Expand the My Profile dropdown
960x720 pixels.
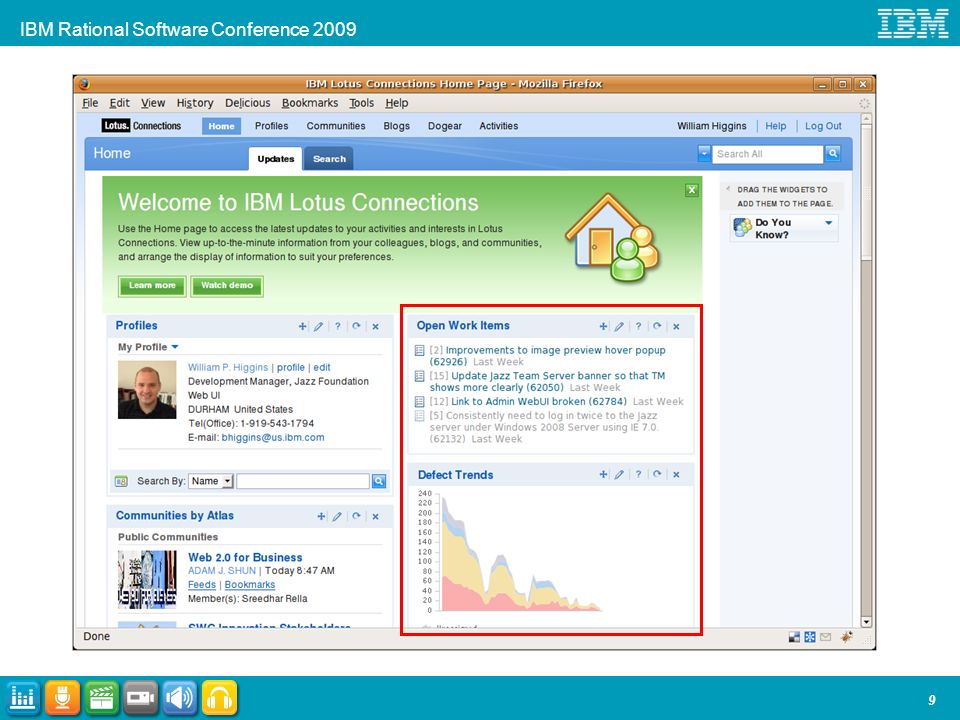(x=175, y=347)
